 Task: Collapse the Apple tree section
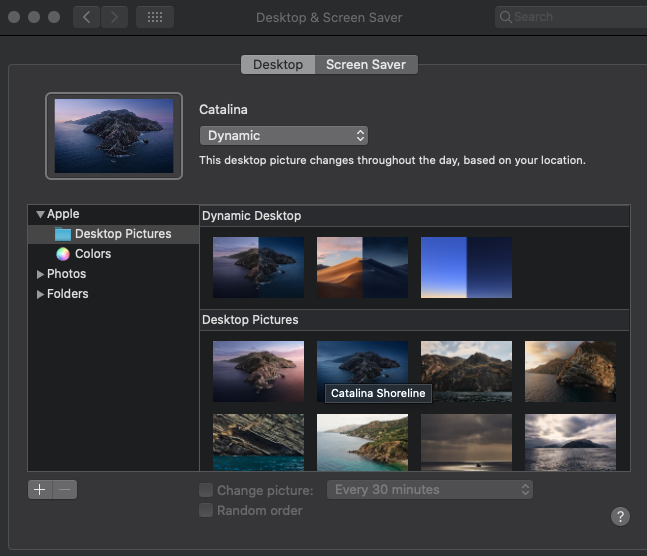[x=40, y=214]
